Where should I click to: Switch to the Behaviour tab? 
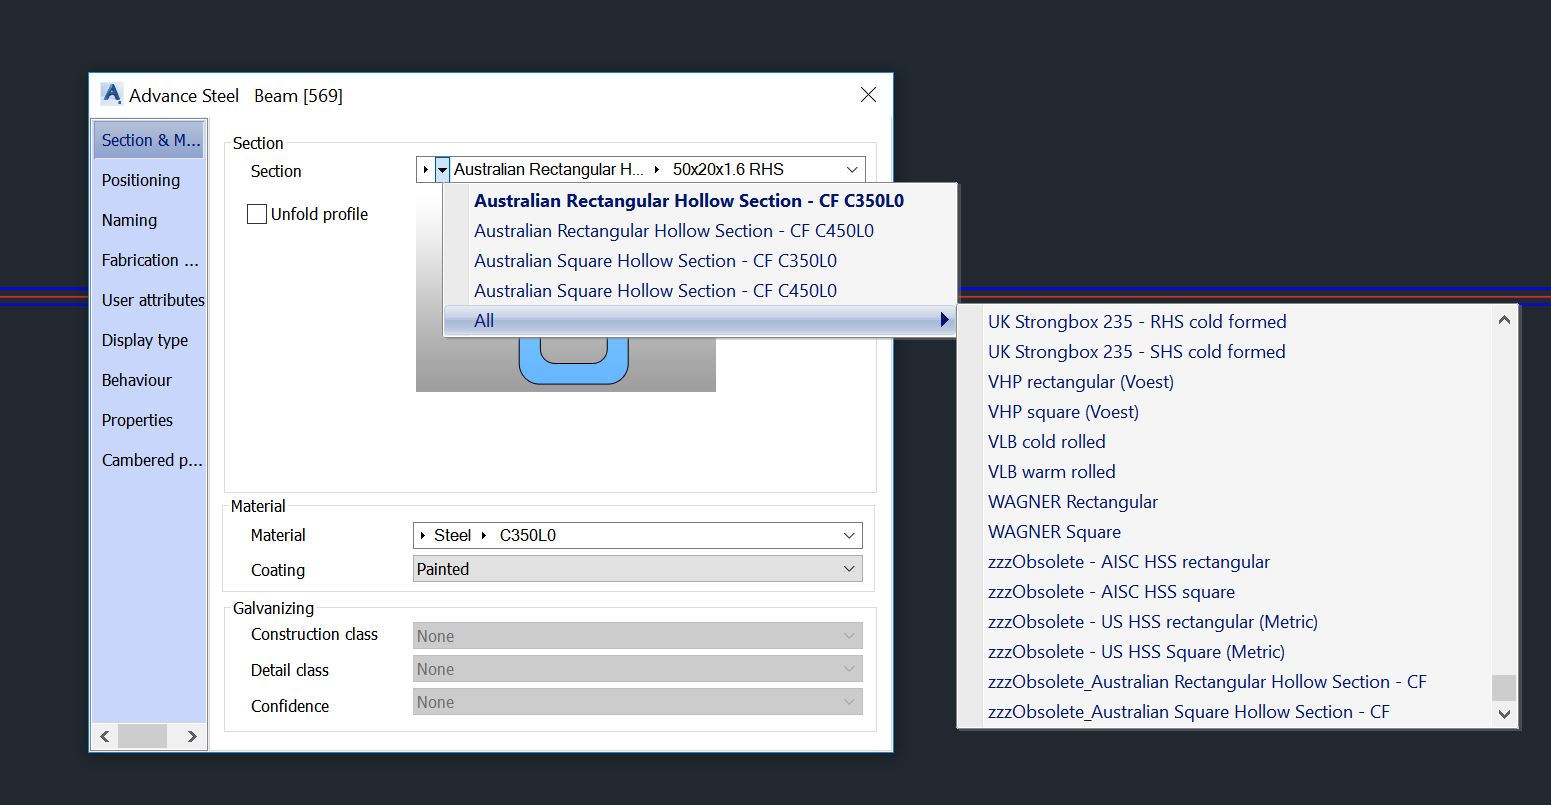pyautogui.click(x=135, y=380)
